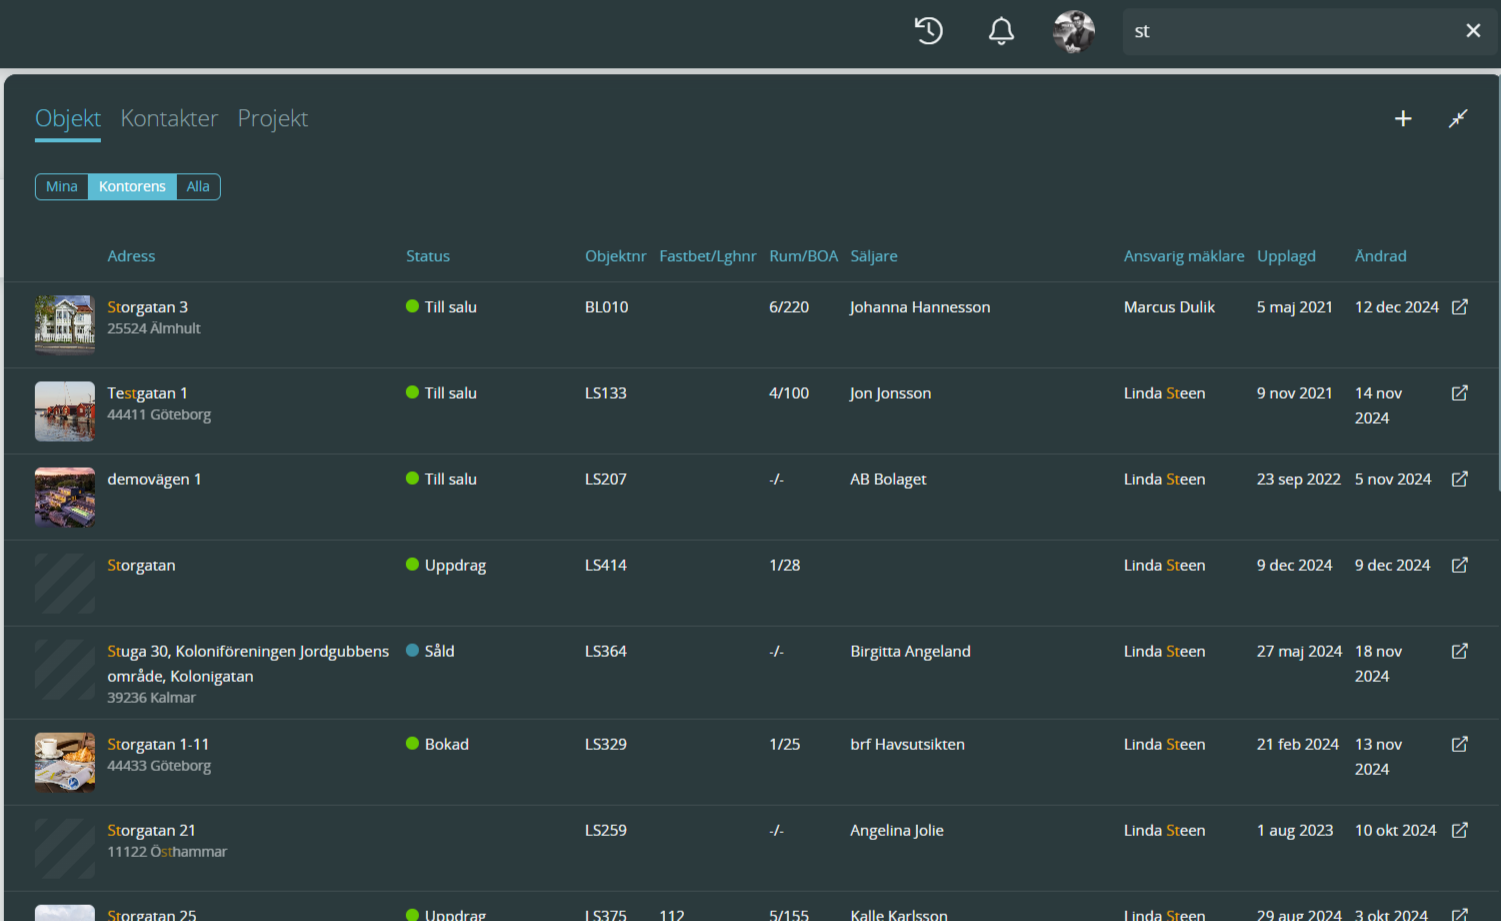Click object number LS329
The image size is (1501, 921).
tap(606, 744)
